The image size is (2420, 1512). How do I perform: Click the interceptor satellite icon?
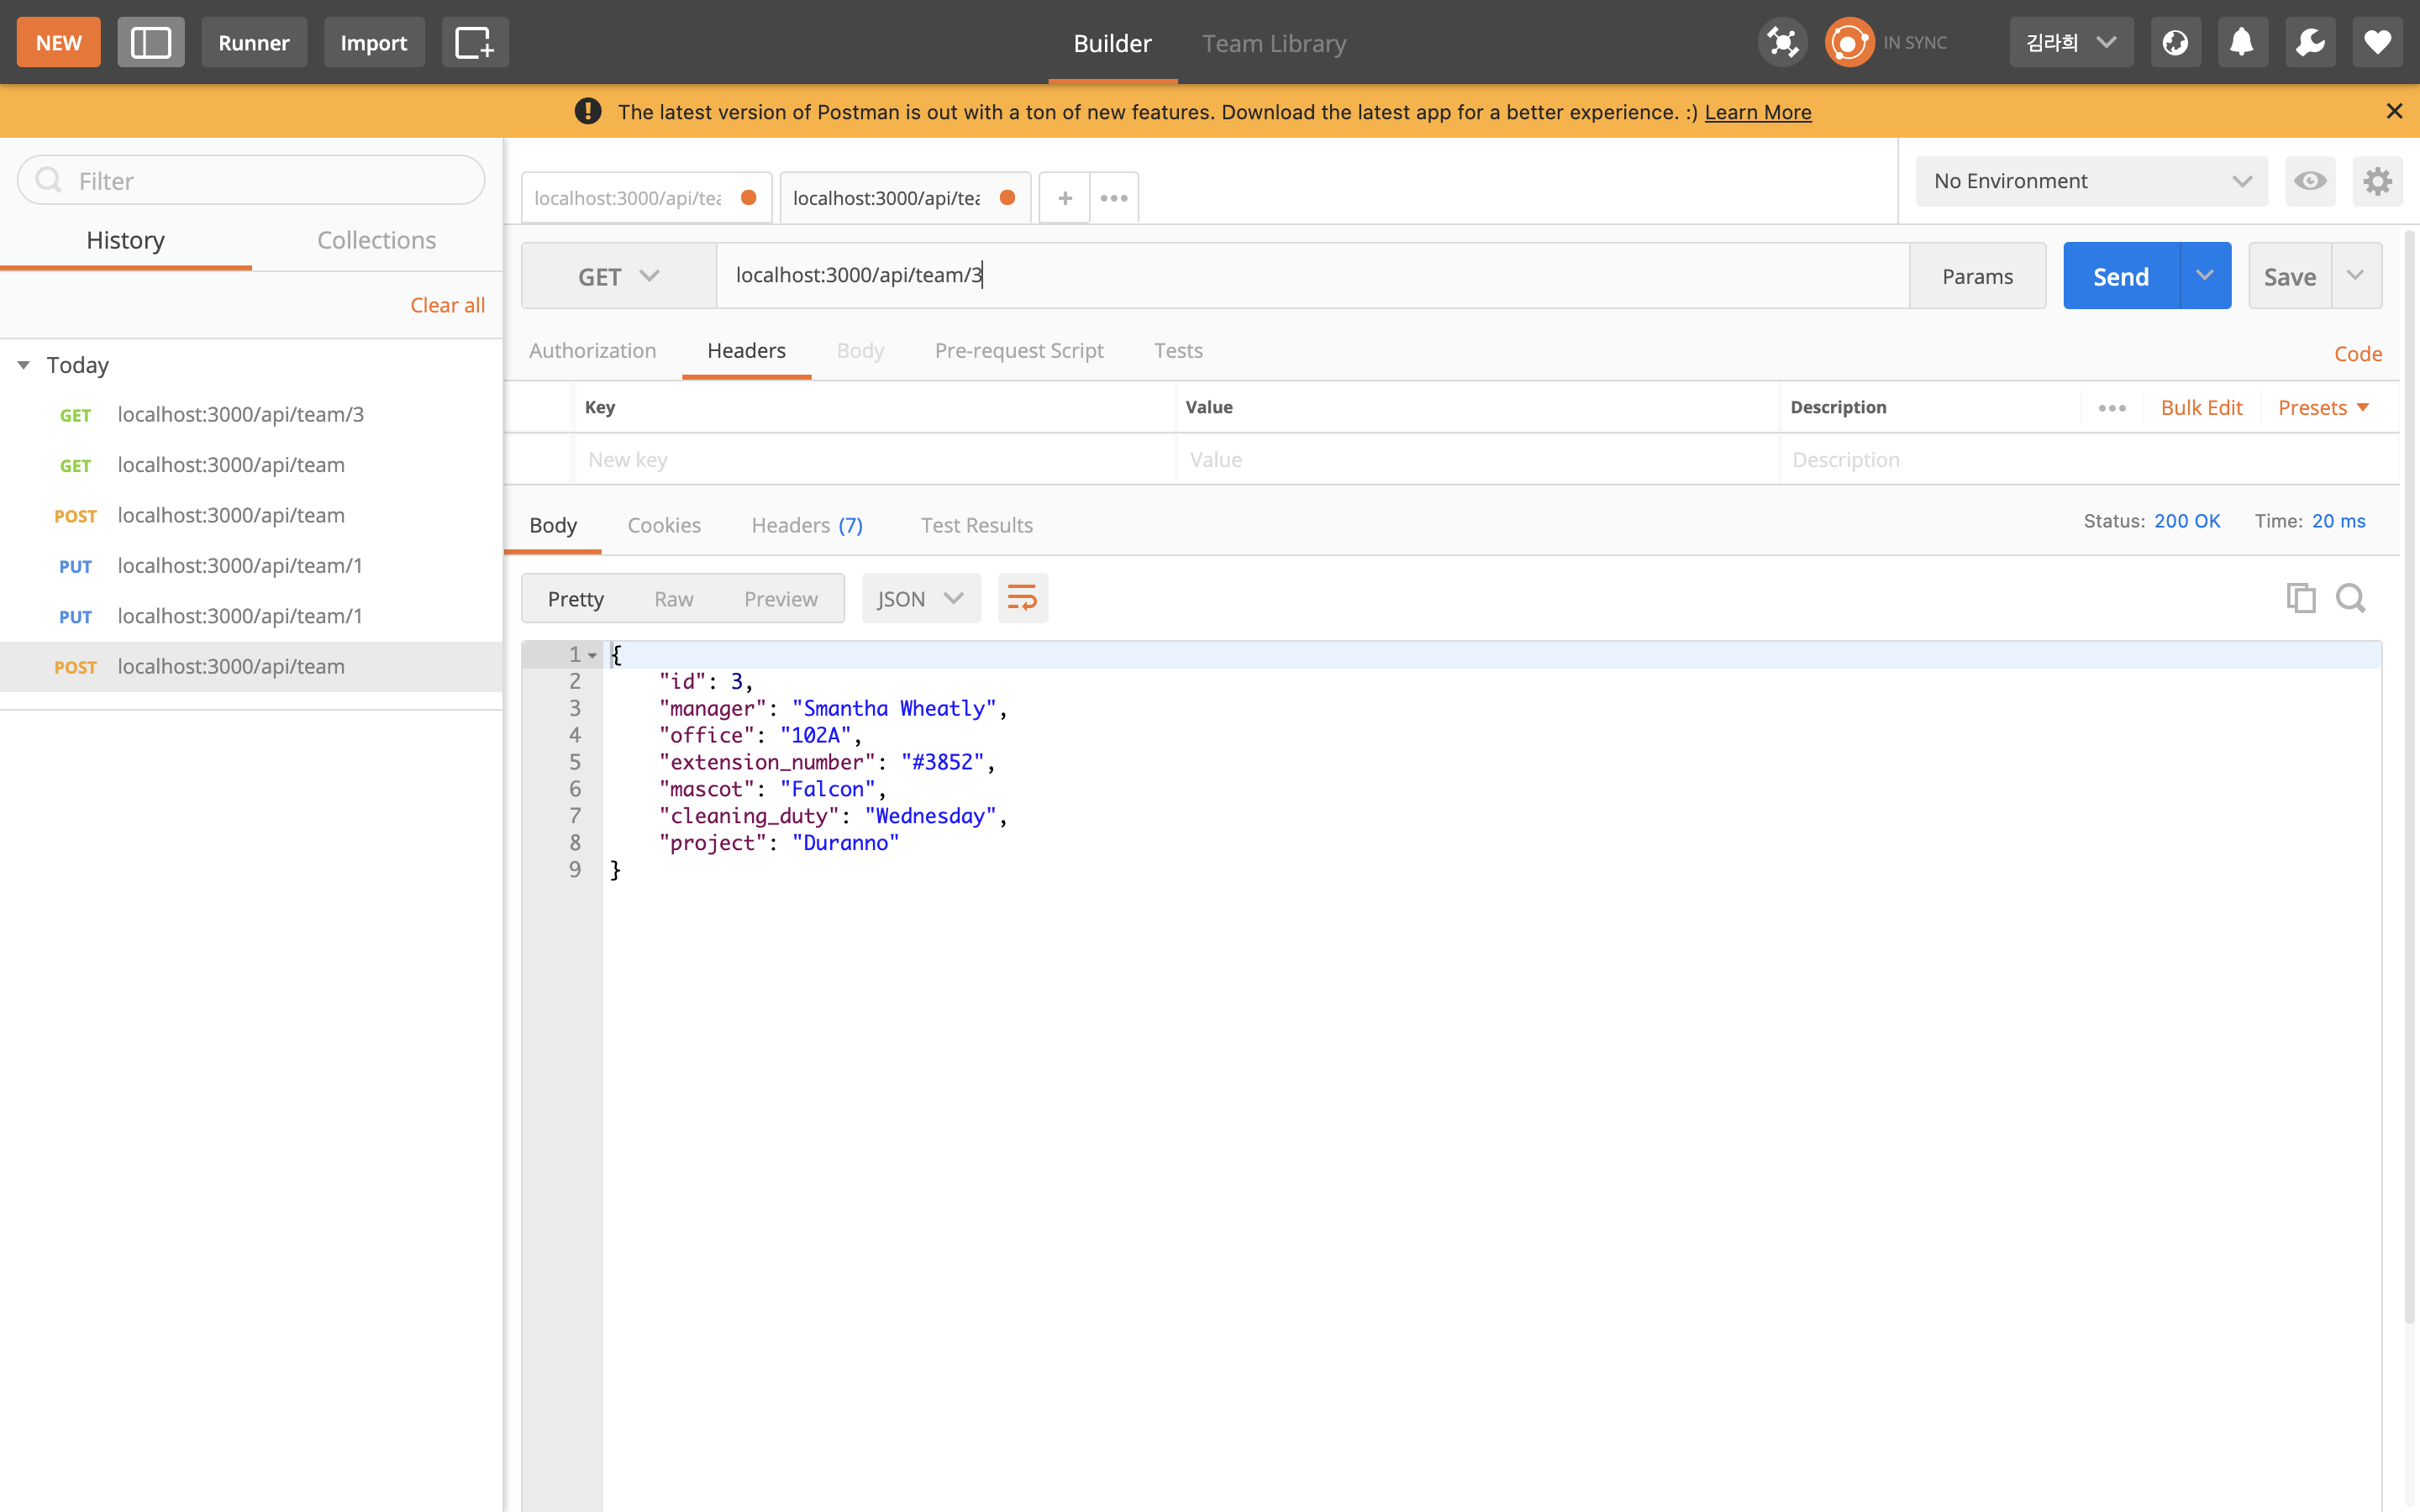[1782, 42]
